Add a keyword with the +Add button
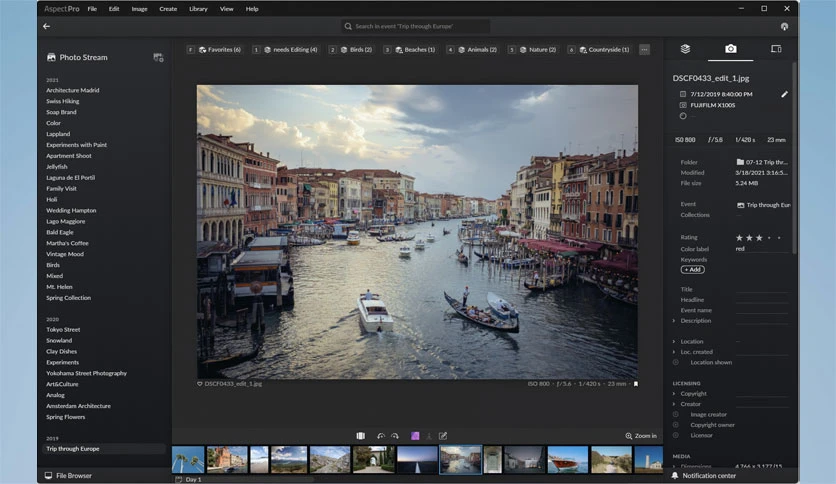 693,270
